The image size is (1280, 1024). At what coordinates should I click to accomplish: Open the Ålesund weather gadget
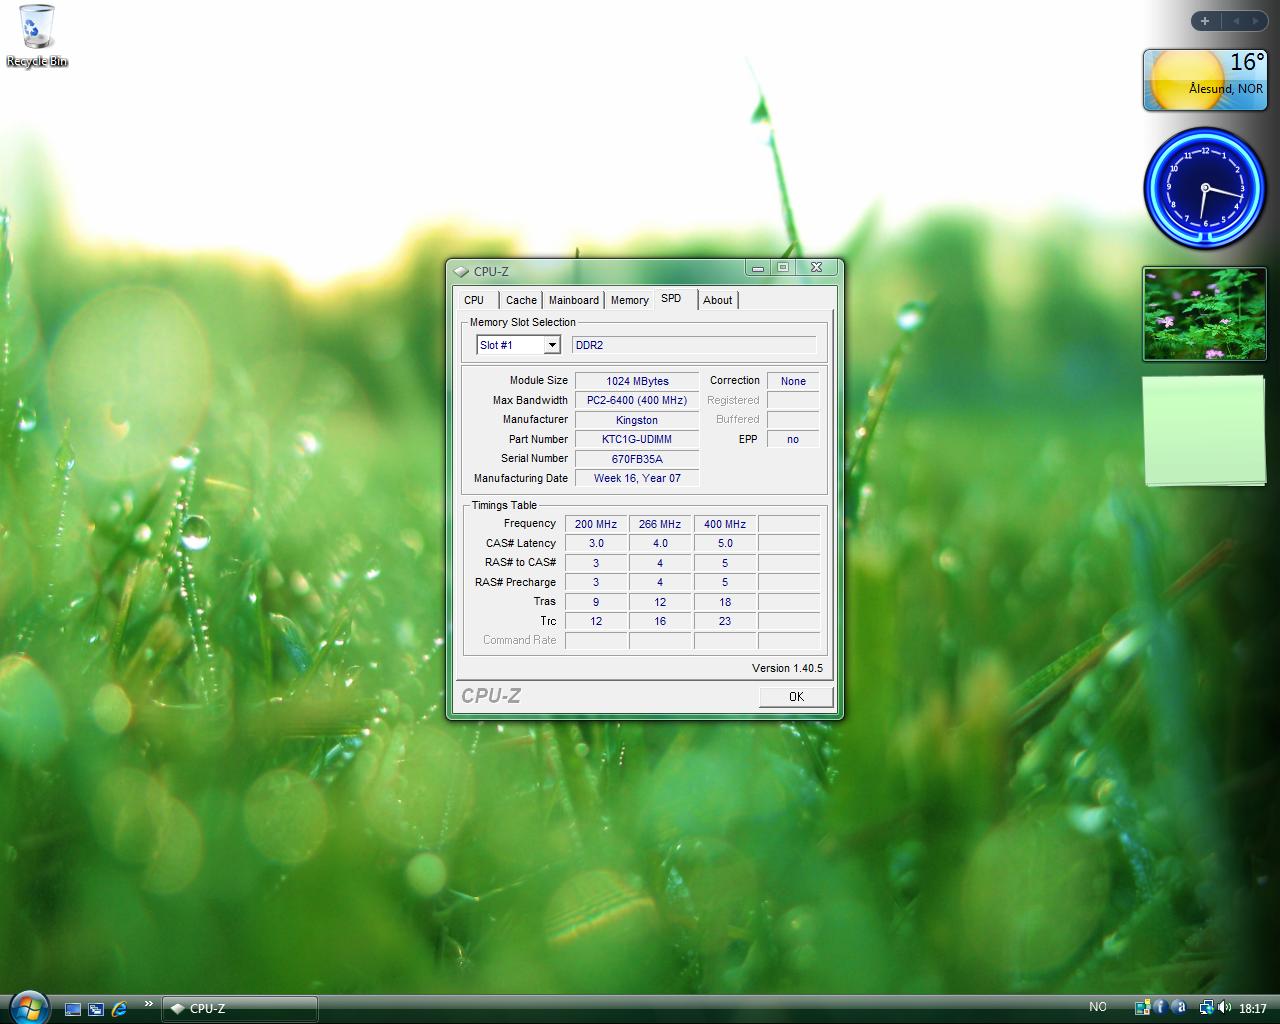(1205, 79)
